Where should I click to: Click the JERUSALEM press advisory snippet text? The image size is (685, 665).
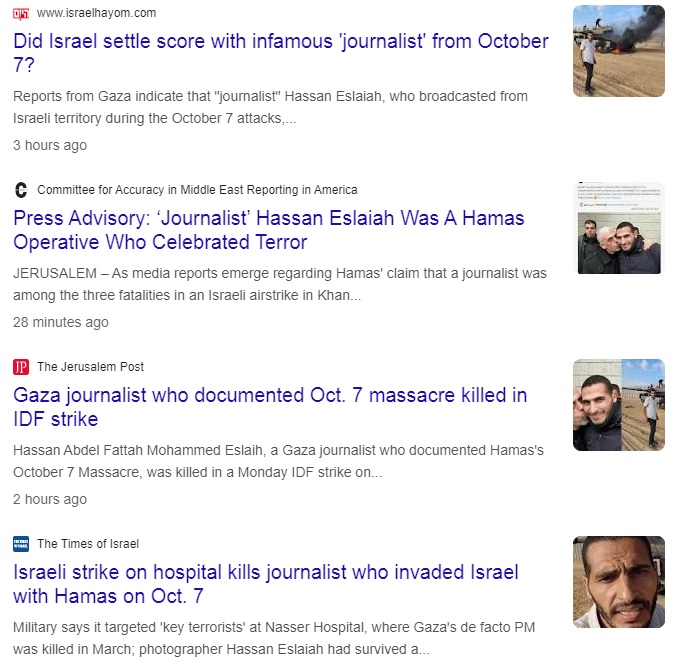click(280, 284)
